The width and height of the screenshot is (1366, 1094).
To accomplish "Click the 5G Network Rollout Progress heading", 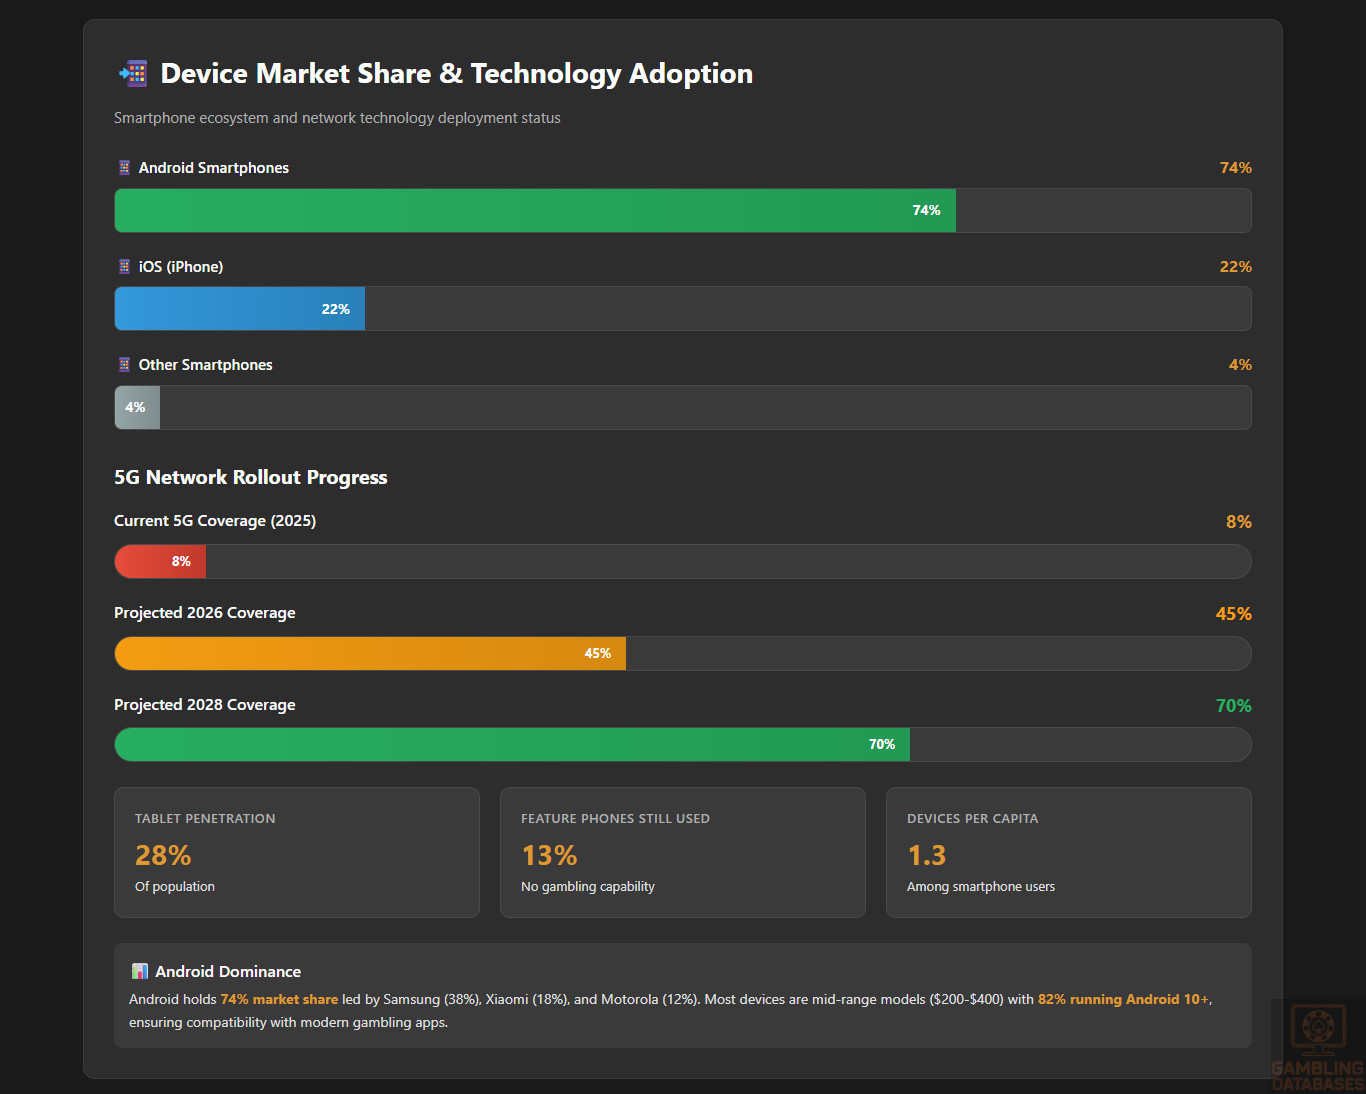I will 250,477.
